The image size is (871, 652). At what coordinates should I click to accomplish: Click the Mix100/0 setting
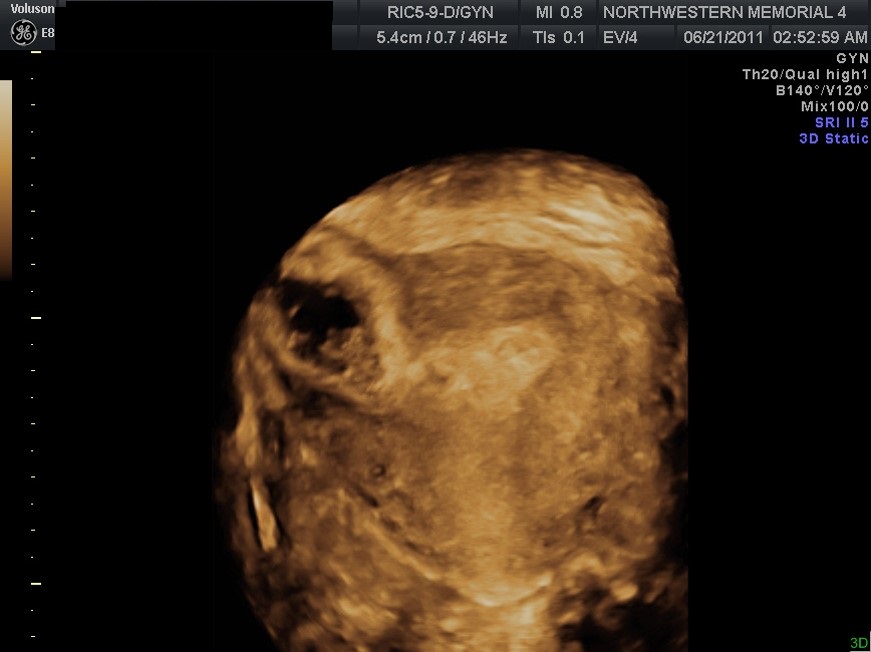tap(834, 107)
